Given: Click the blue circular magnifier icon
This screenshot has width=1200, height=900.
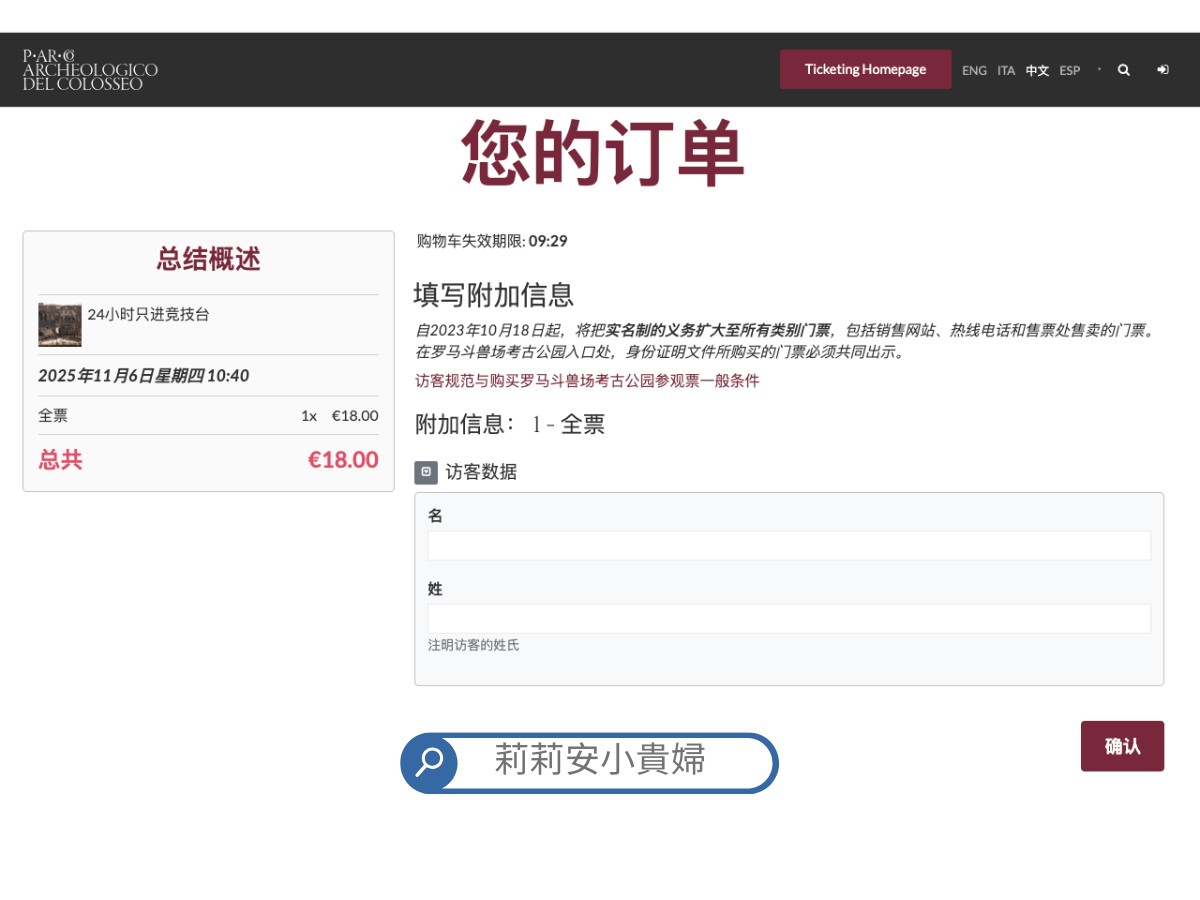Looking at the screenshot, I should click(429, 762).
